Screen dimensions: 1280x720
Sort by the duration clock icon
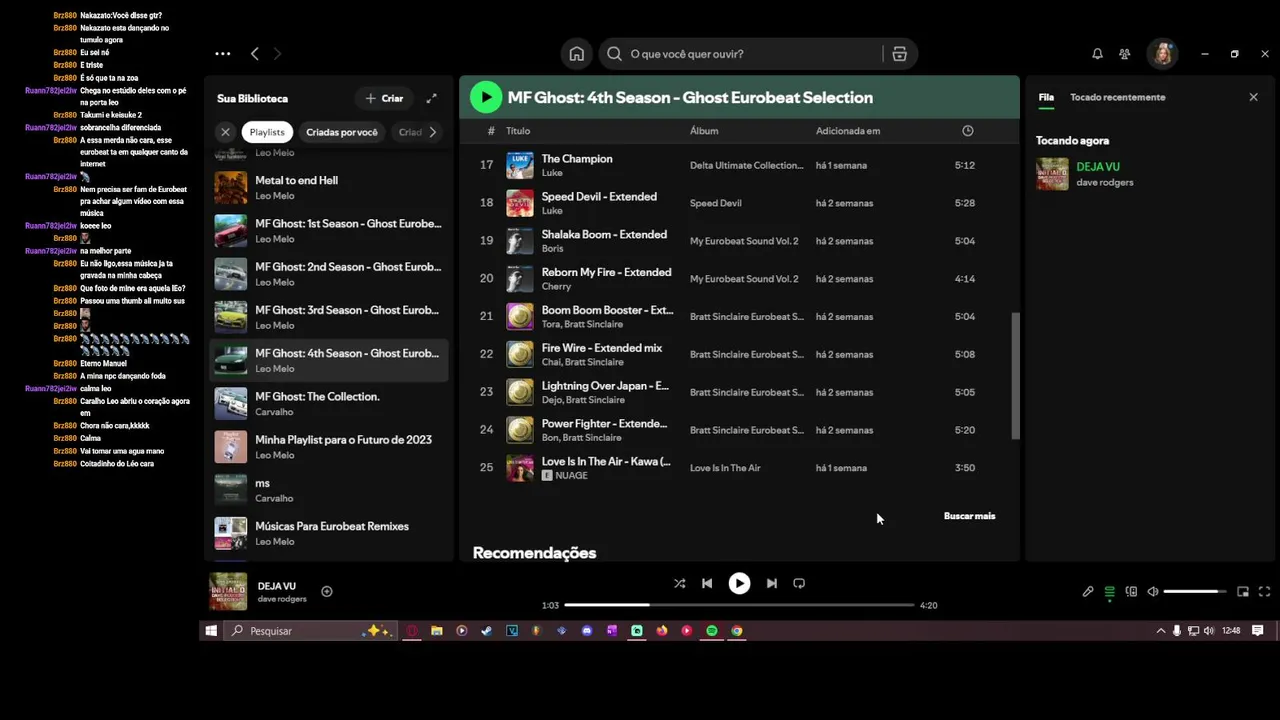point(967,131)
